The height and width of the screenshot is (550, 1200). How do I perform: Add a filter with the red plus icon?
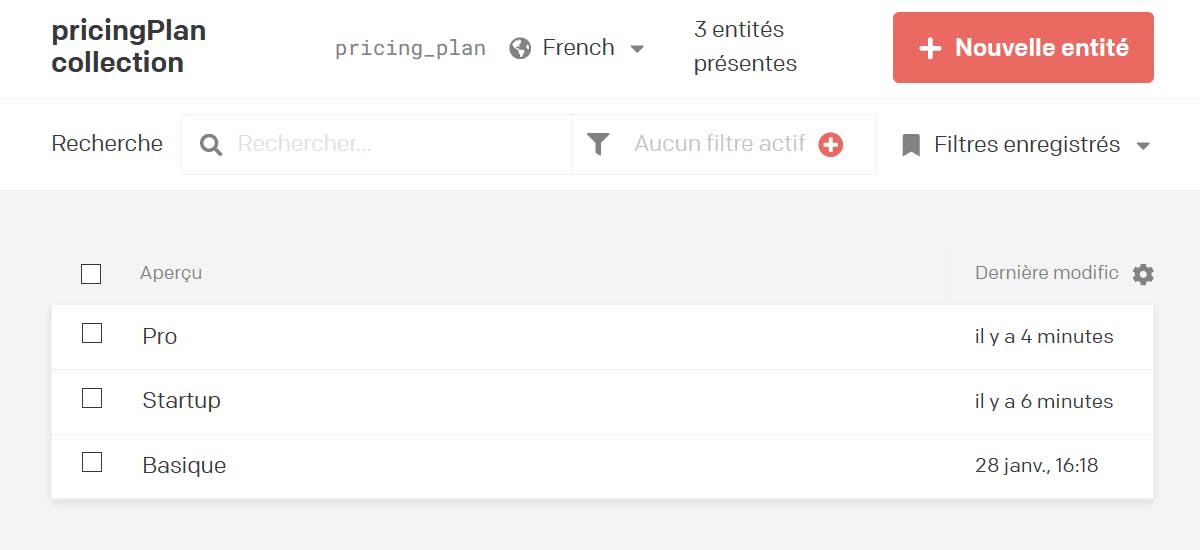830,145
